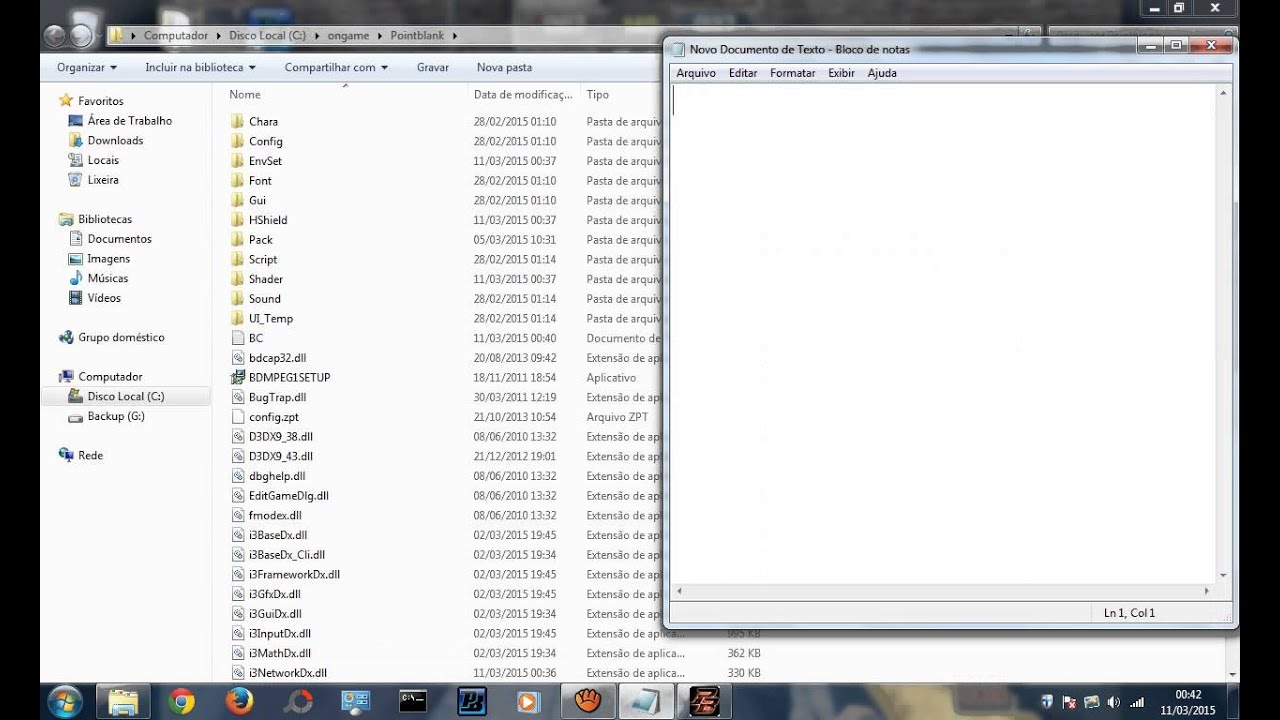Select the HShield folder icon
The height and width of the screenshot is (720, 1280).
click(238, 220)
